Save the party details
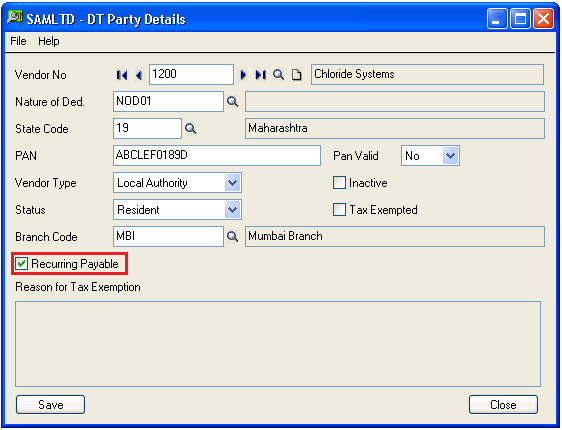The width and height of the screenshot is (562, 430). [51, 405]
